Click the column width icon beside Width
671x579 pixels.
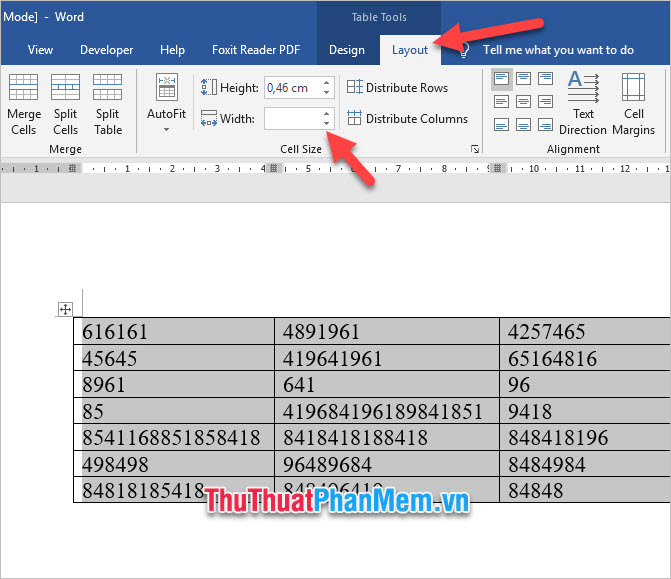click(208, 119)
